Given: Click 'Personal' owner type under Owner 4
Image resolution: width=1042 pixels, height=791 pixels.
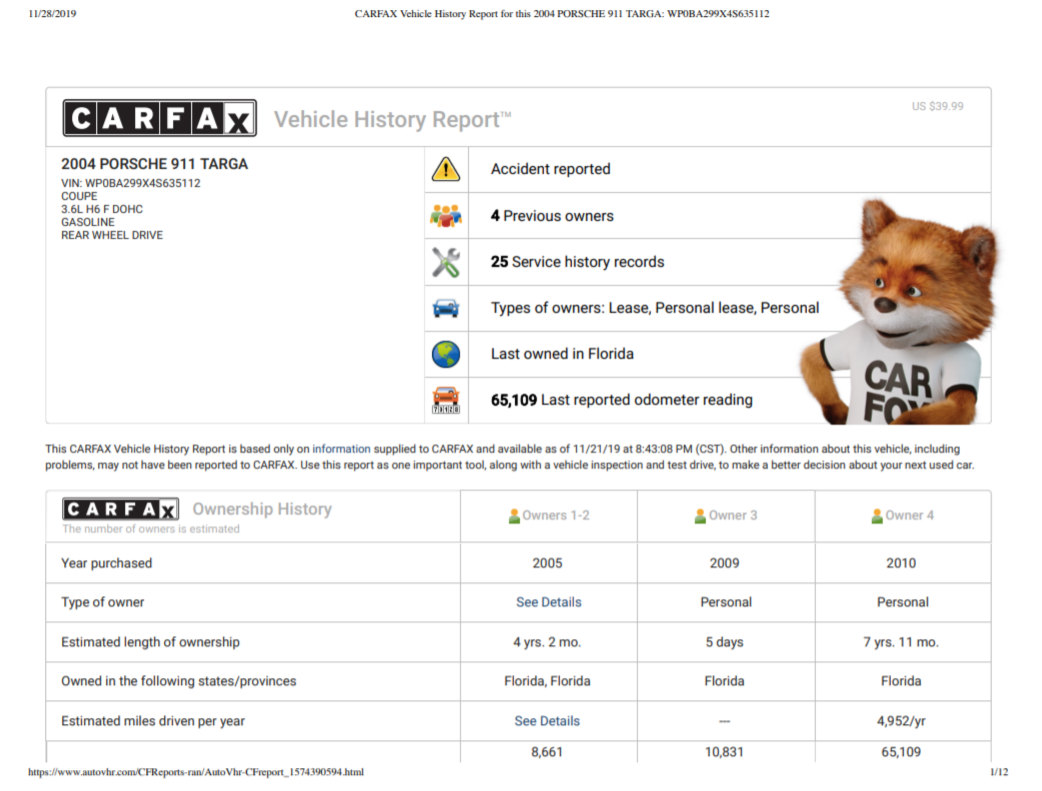Looking at the screenshot, I should point(903,602).
